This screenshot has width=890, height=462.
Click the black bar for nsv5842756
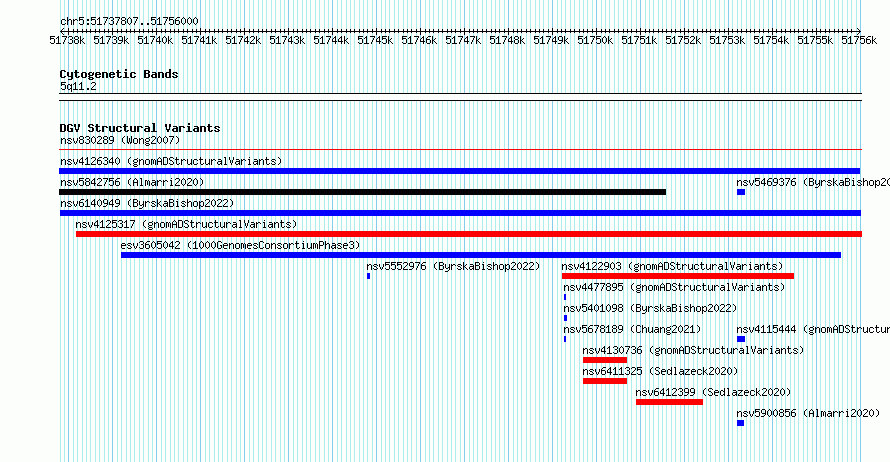[363, 192]
